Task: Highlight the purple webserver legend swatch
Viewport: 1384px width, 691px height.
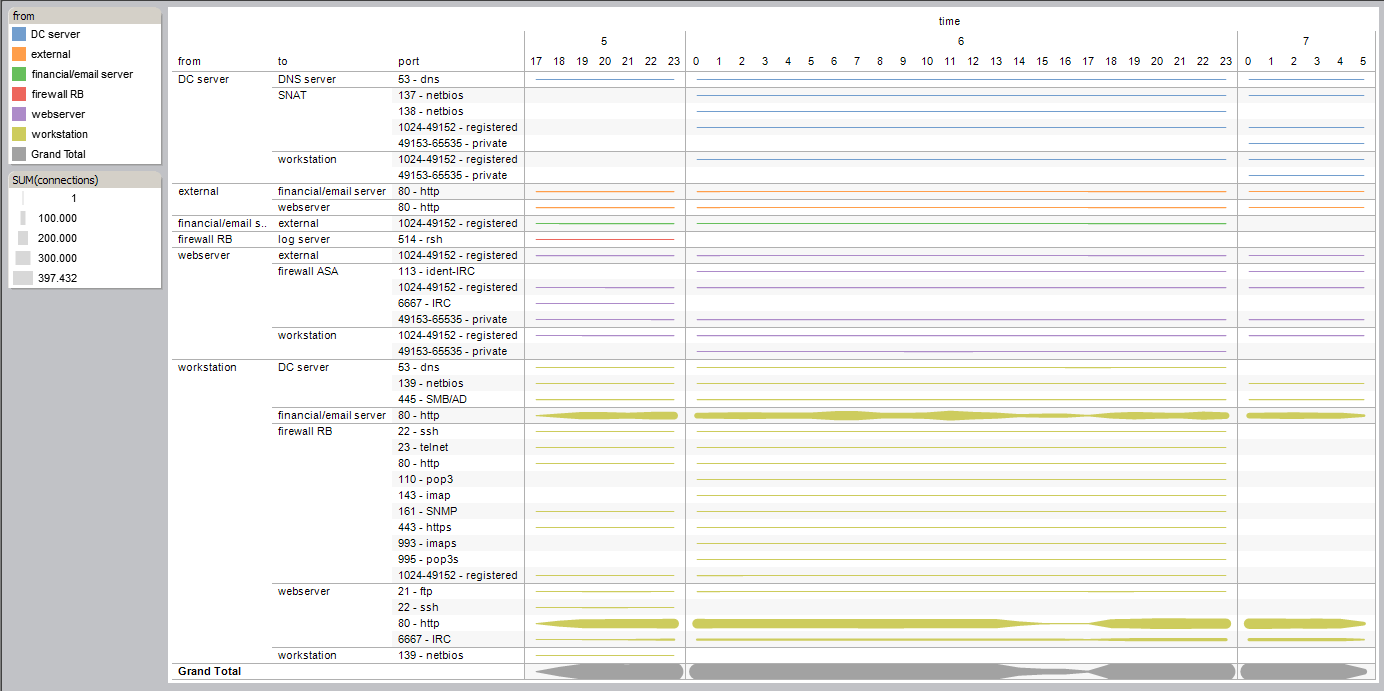Action: pos(19,114)
